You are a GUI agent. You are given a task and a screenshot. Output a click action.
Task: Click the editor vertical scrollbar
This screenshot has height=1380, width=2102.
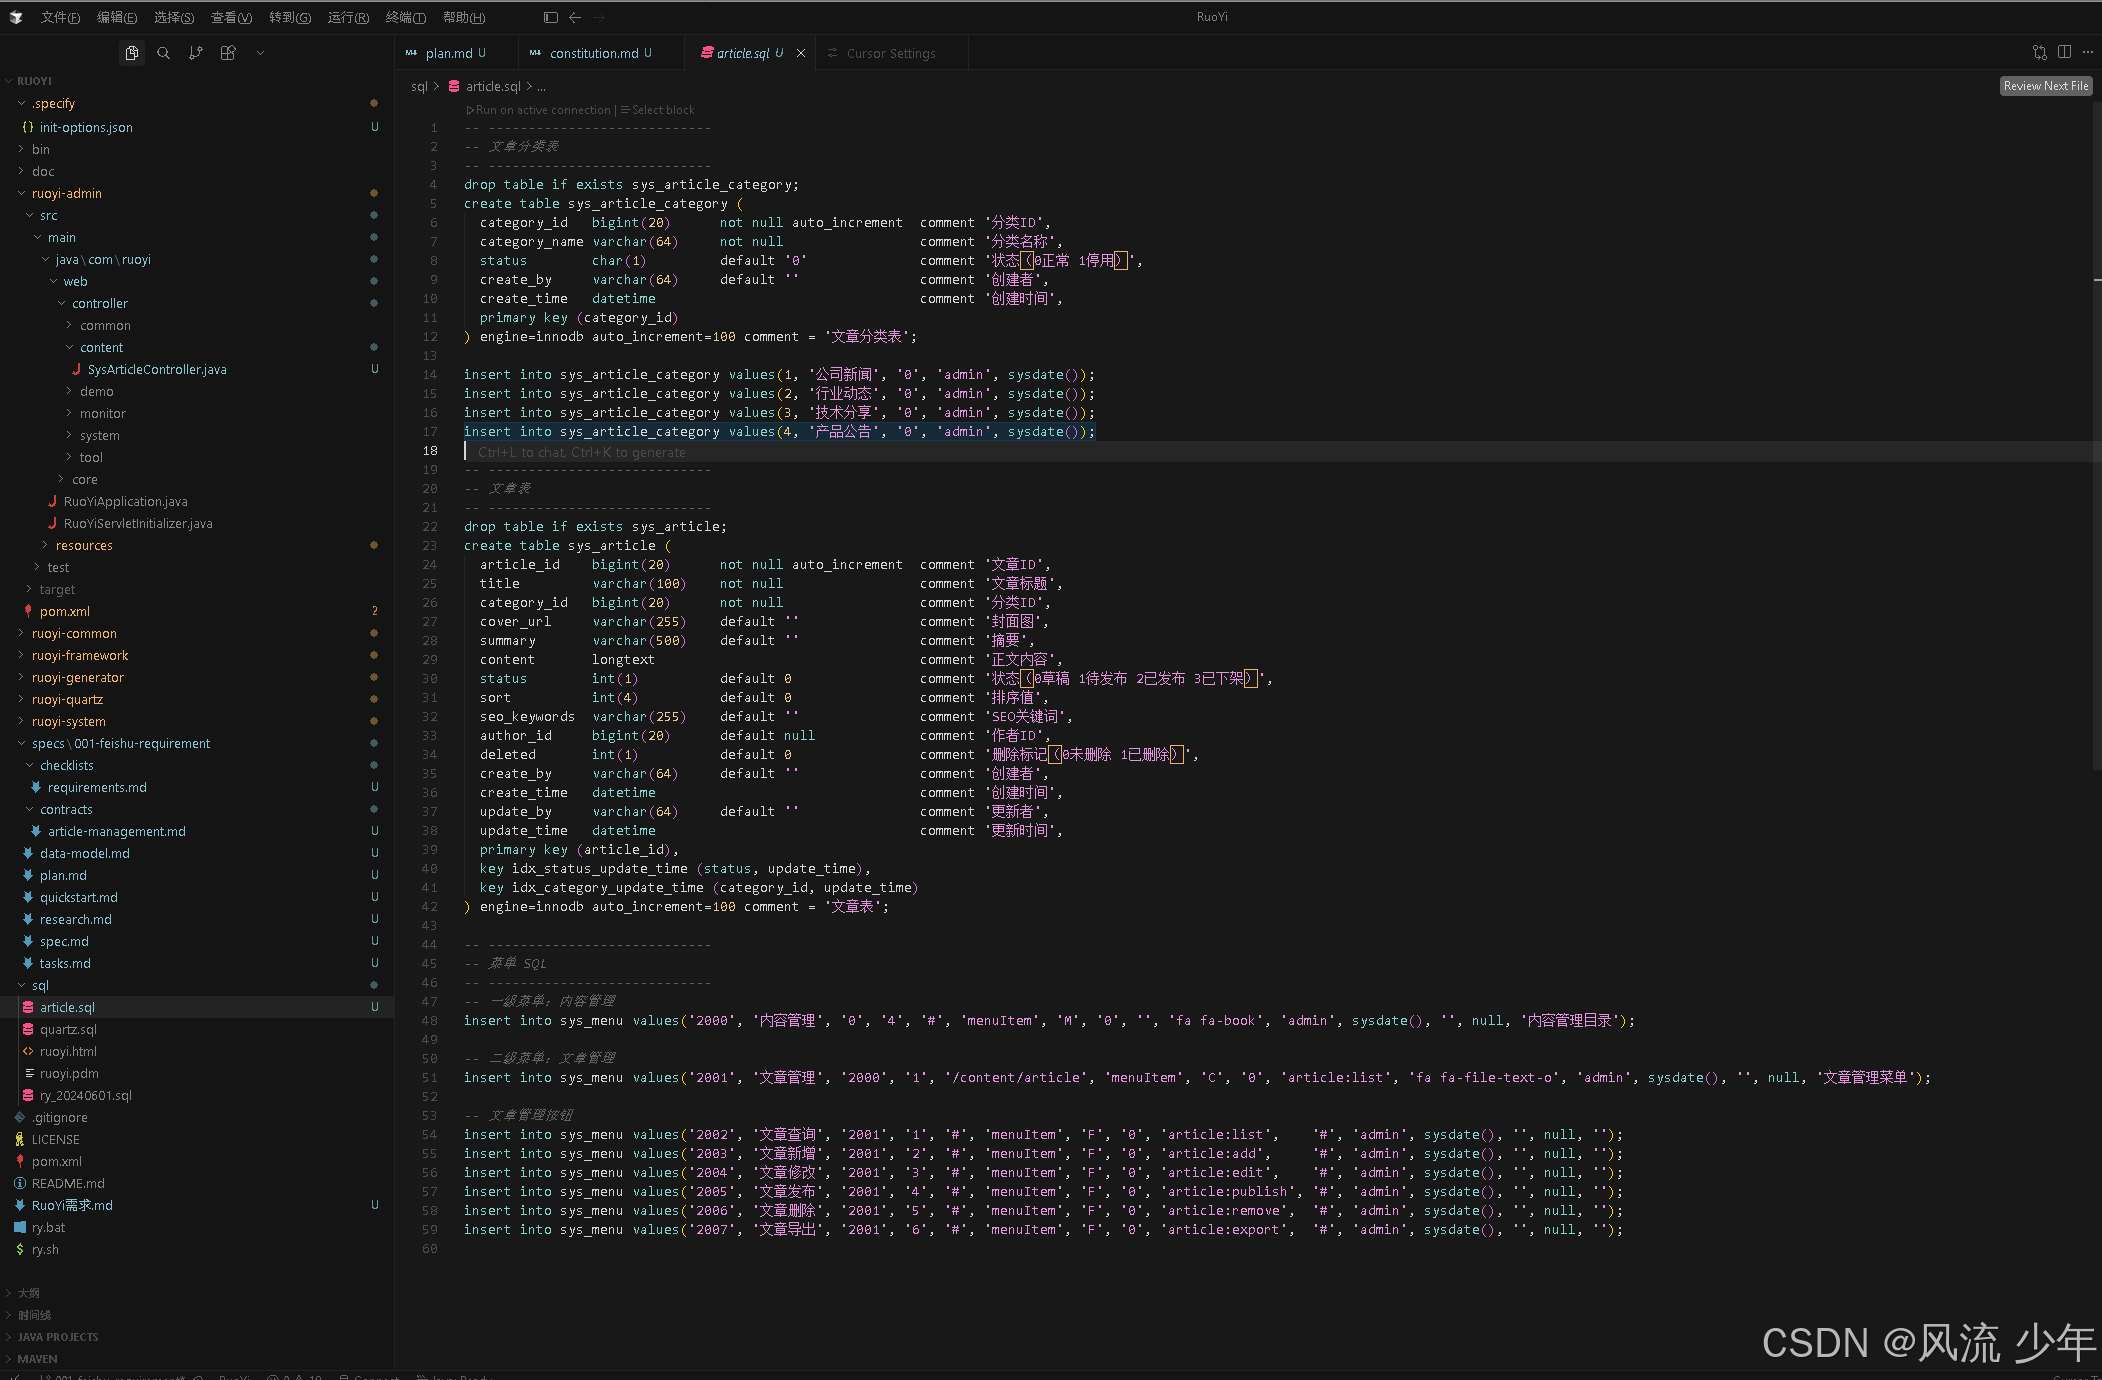(2096, 435)
